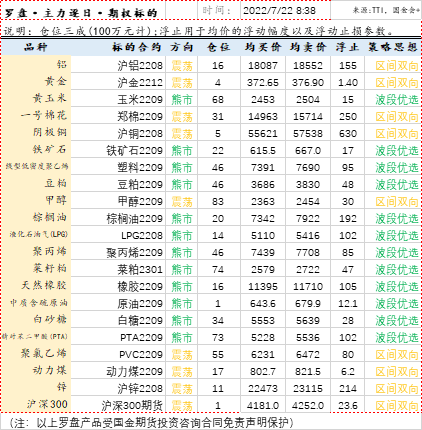Click the contract cell 塑料2209
This screenshot has width=422, height=430.
[x=140, y=168]
